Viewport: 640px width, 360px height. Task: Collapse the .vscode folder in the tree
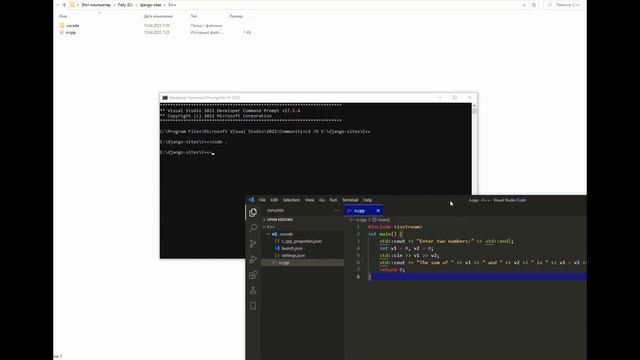tap(302, 234)
